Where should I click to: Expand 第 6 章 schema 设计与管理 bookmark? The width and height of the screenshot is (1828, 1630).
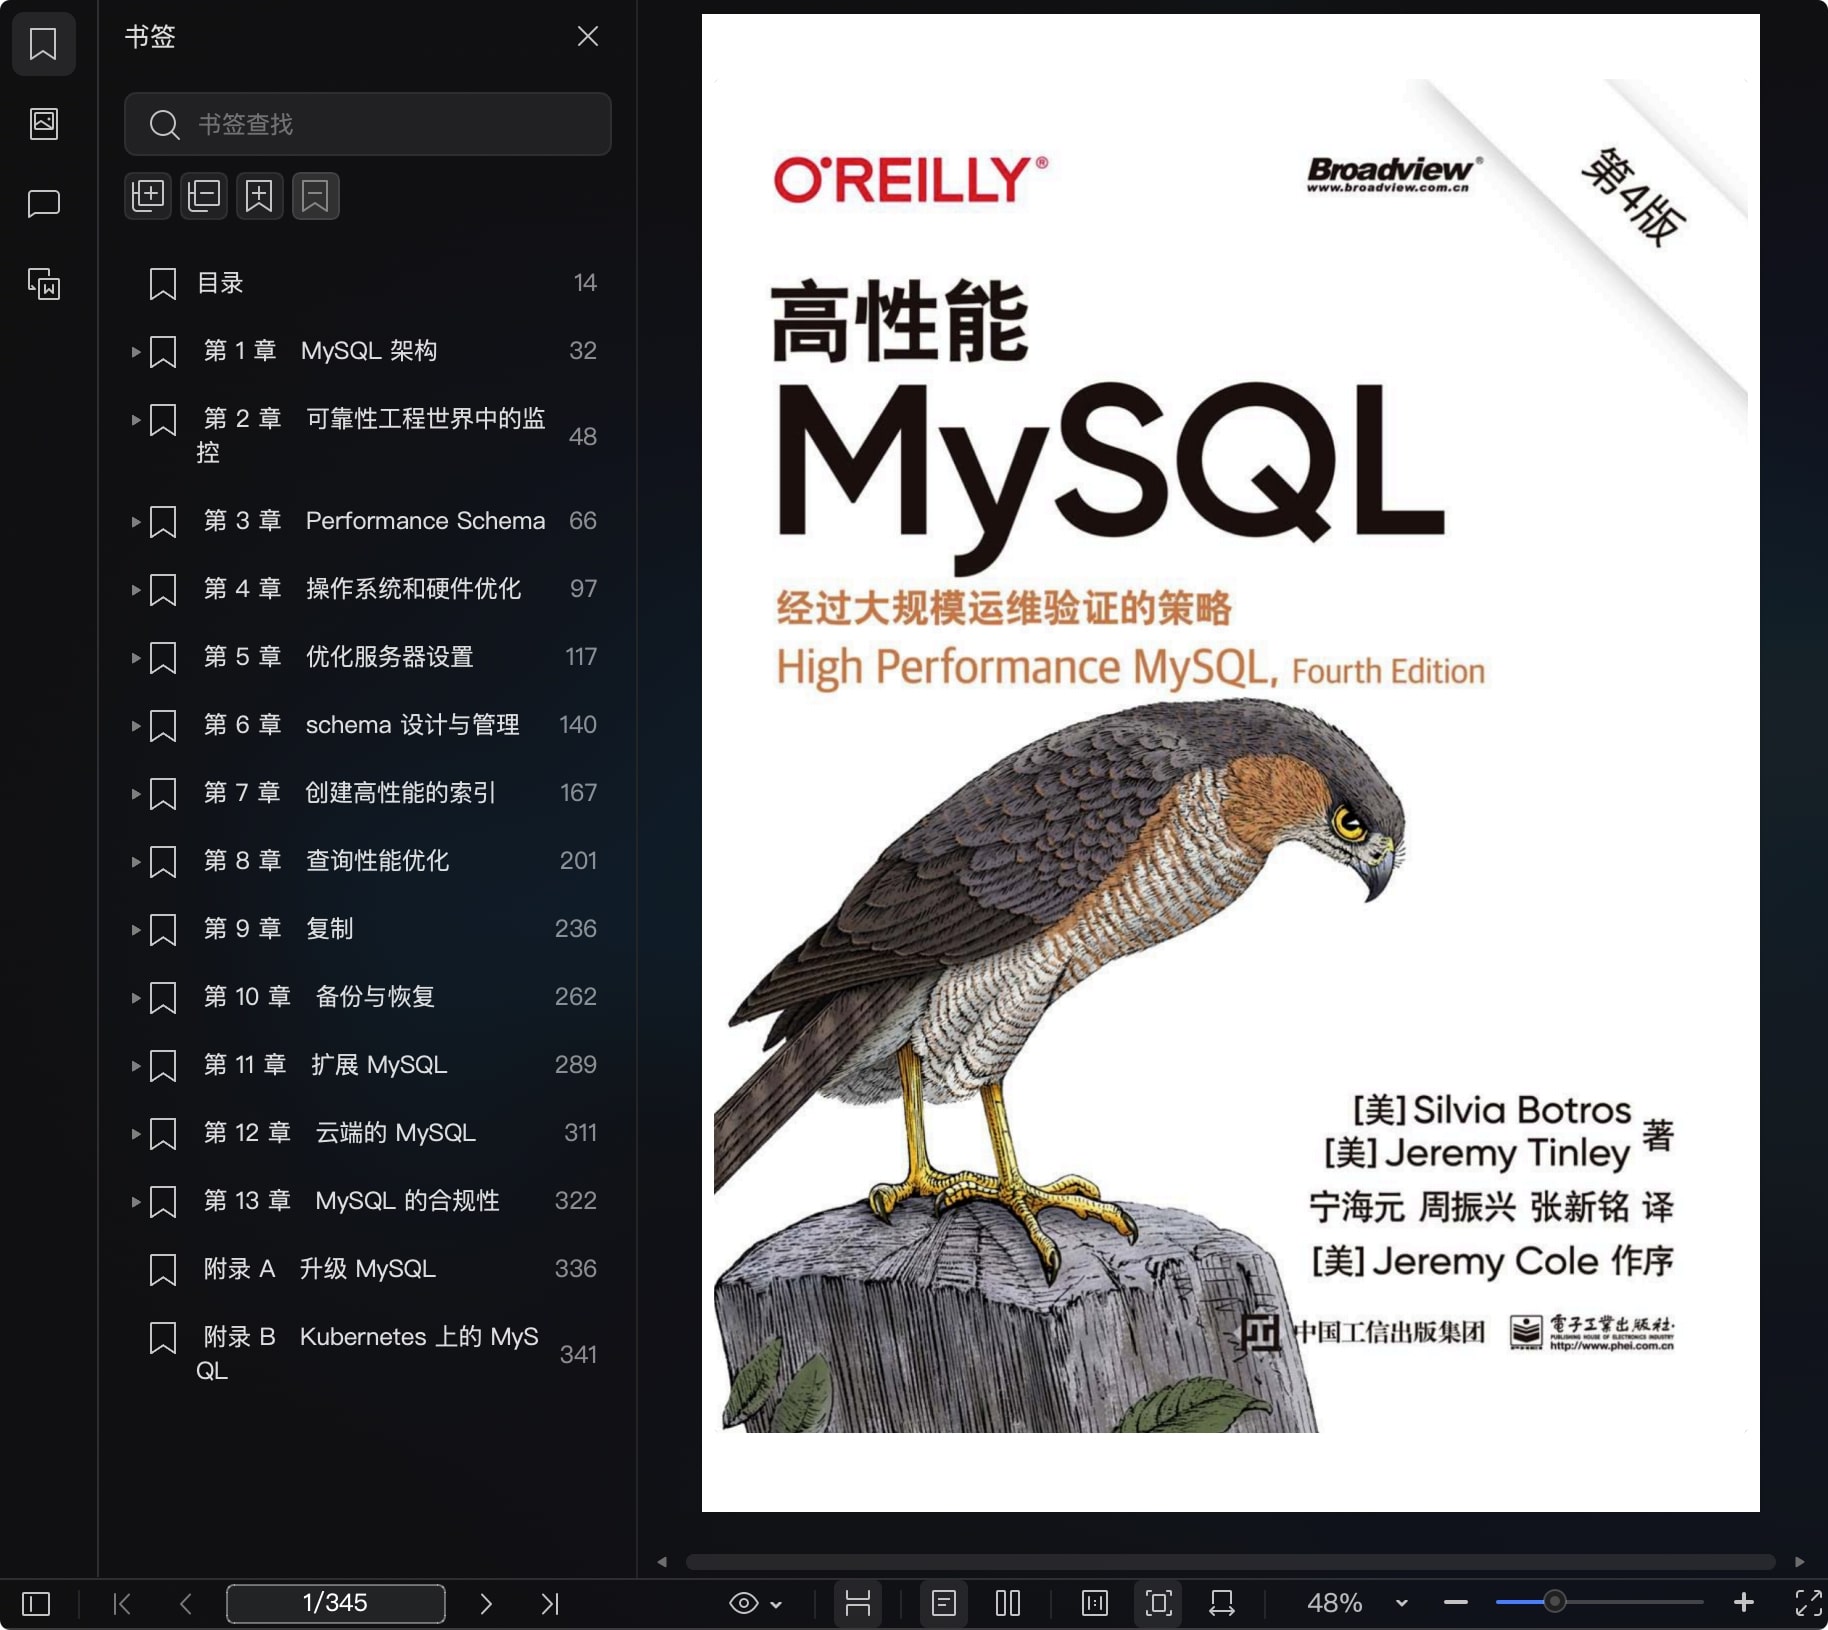click(135, 725)
